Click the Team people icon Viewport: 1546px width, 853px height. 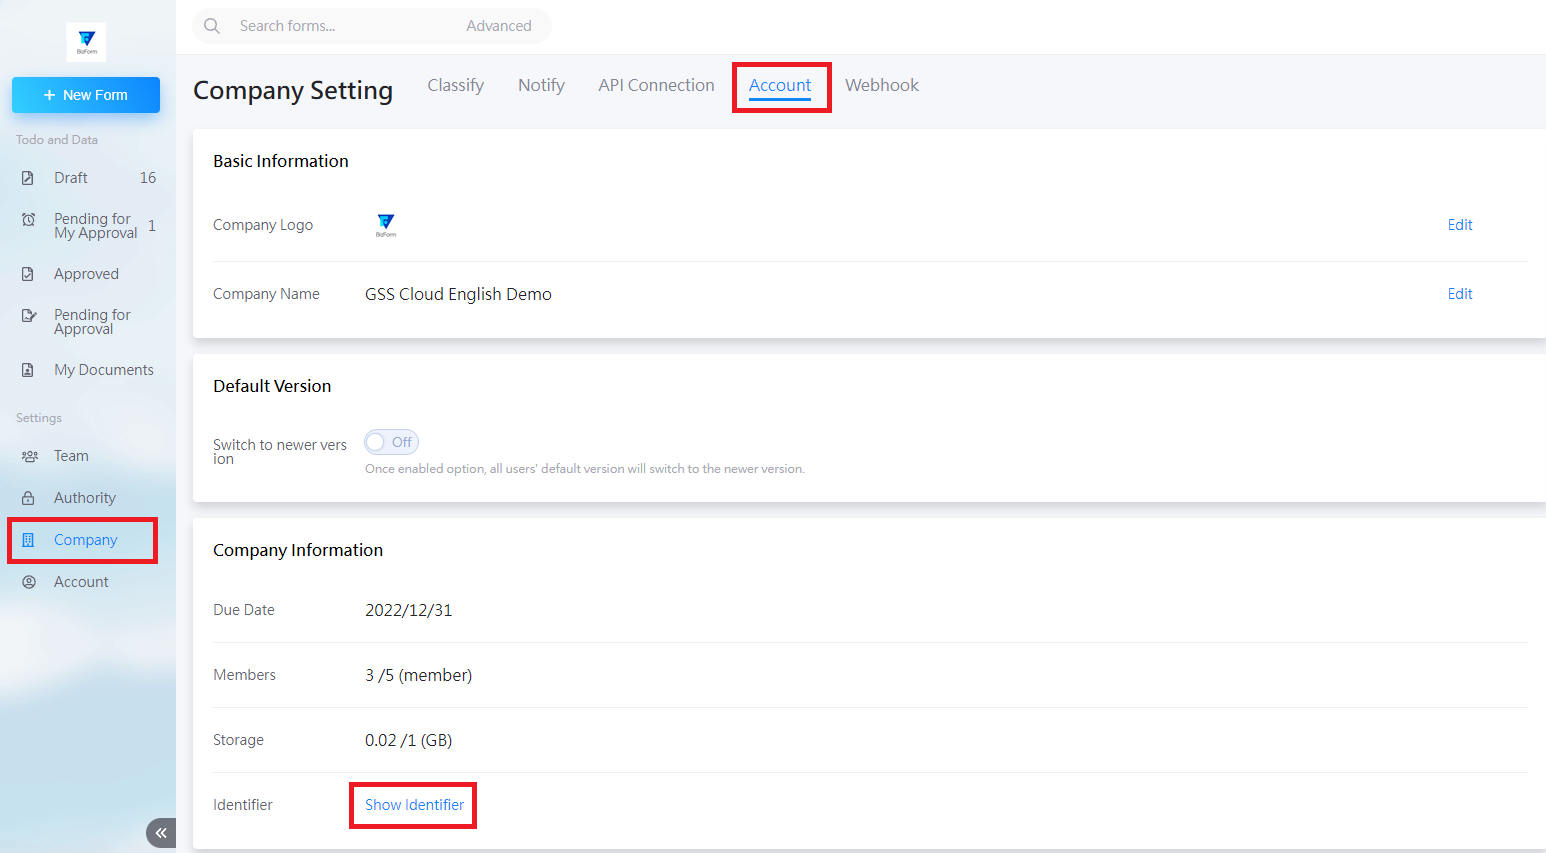(29, 456)
